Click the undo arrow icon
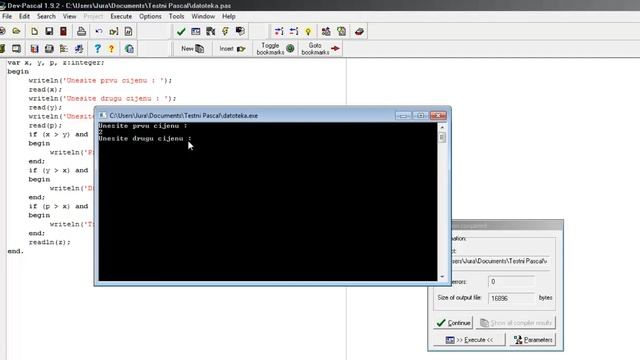 [x=99, y=31]
